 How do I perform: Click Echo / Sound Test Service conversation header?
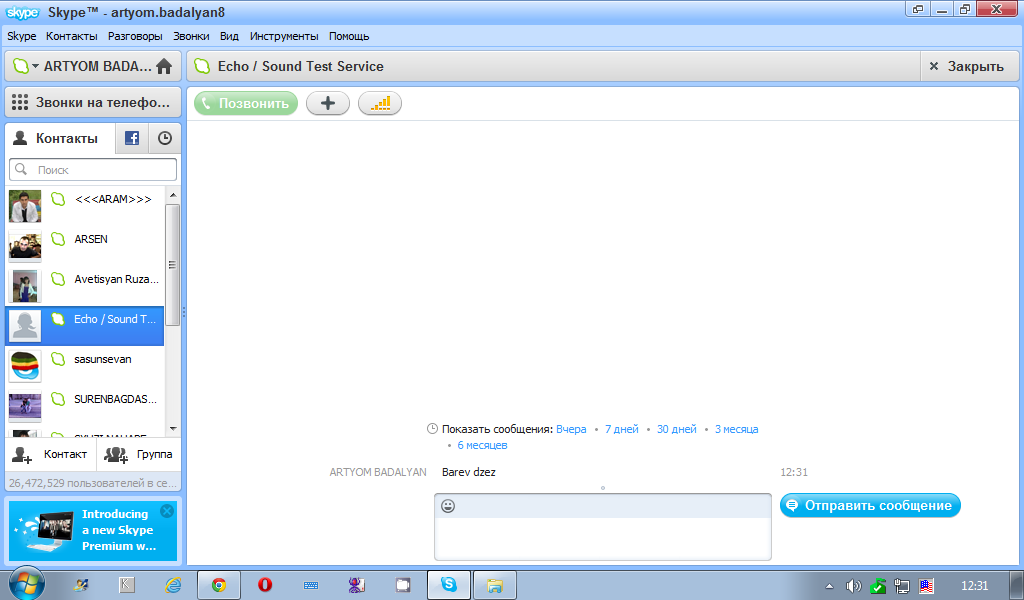300,66
